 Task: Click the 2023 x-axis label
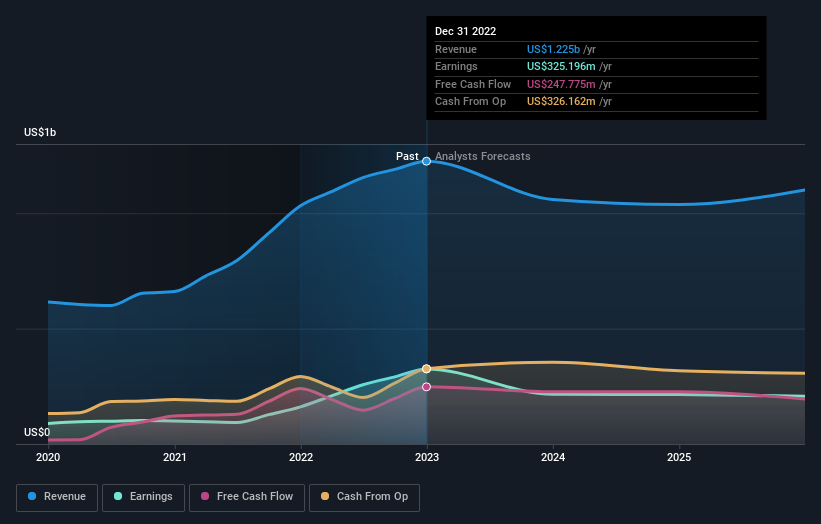pos(427,458)
